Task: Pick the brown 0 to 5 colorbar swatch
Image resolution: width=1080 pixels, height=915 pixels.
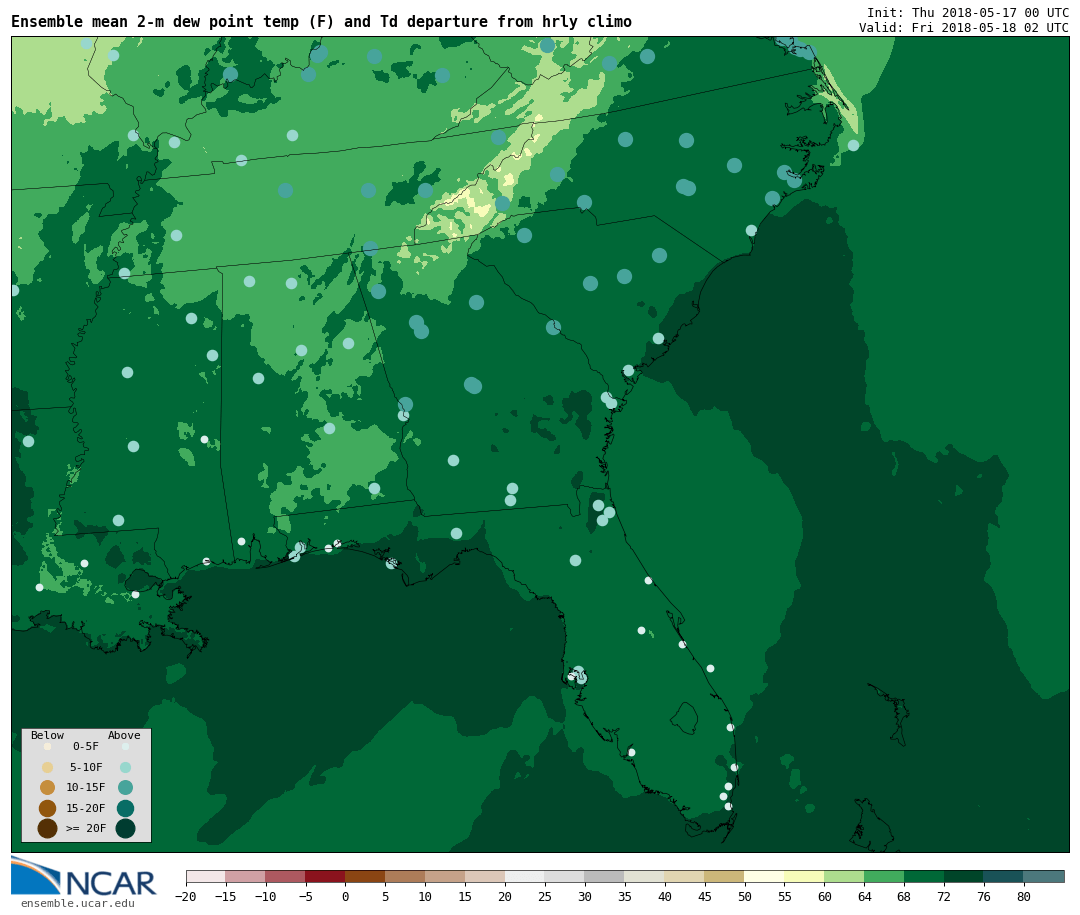Action: point(366,876)
